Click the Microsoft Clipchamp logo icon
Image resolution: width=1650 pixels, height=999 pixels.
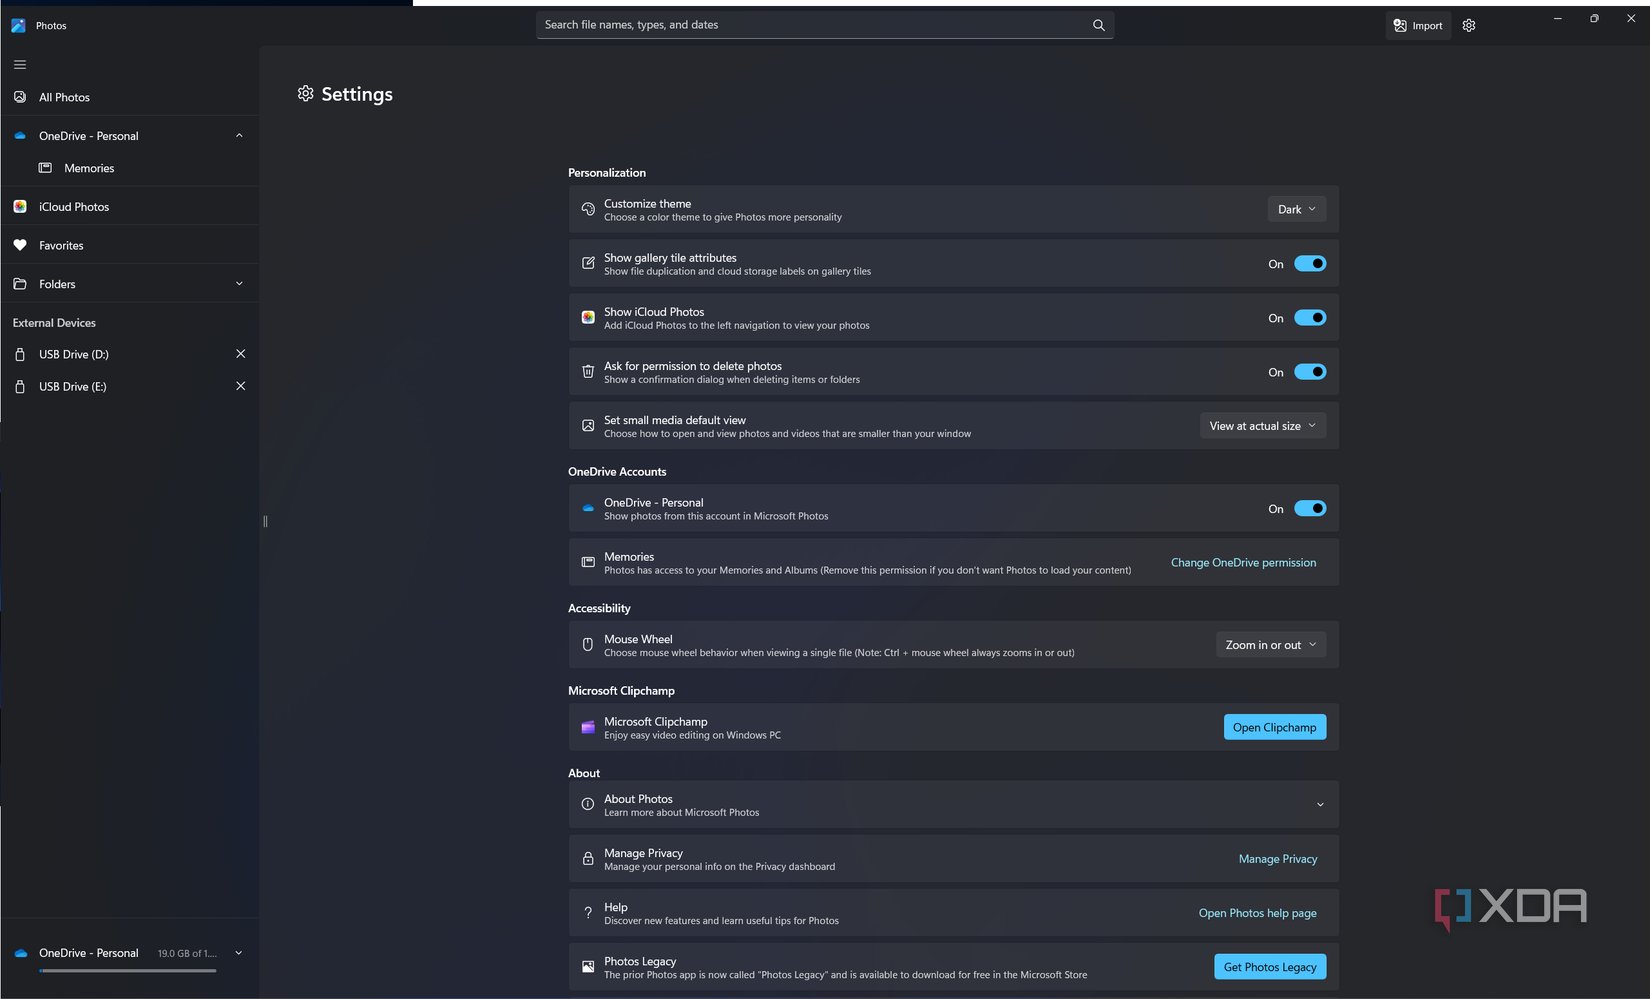(588, 727)
